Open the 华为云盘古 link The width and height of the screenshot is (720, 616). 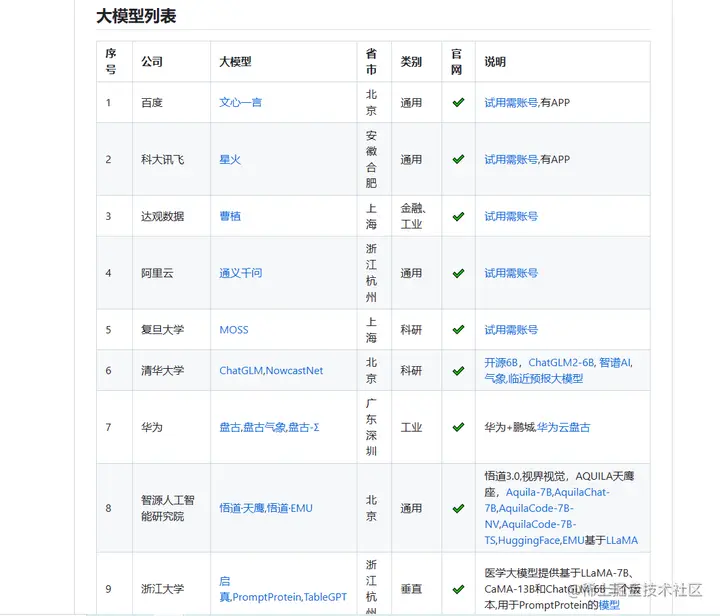(x=563, y=427)
